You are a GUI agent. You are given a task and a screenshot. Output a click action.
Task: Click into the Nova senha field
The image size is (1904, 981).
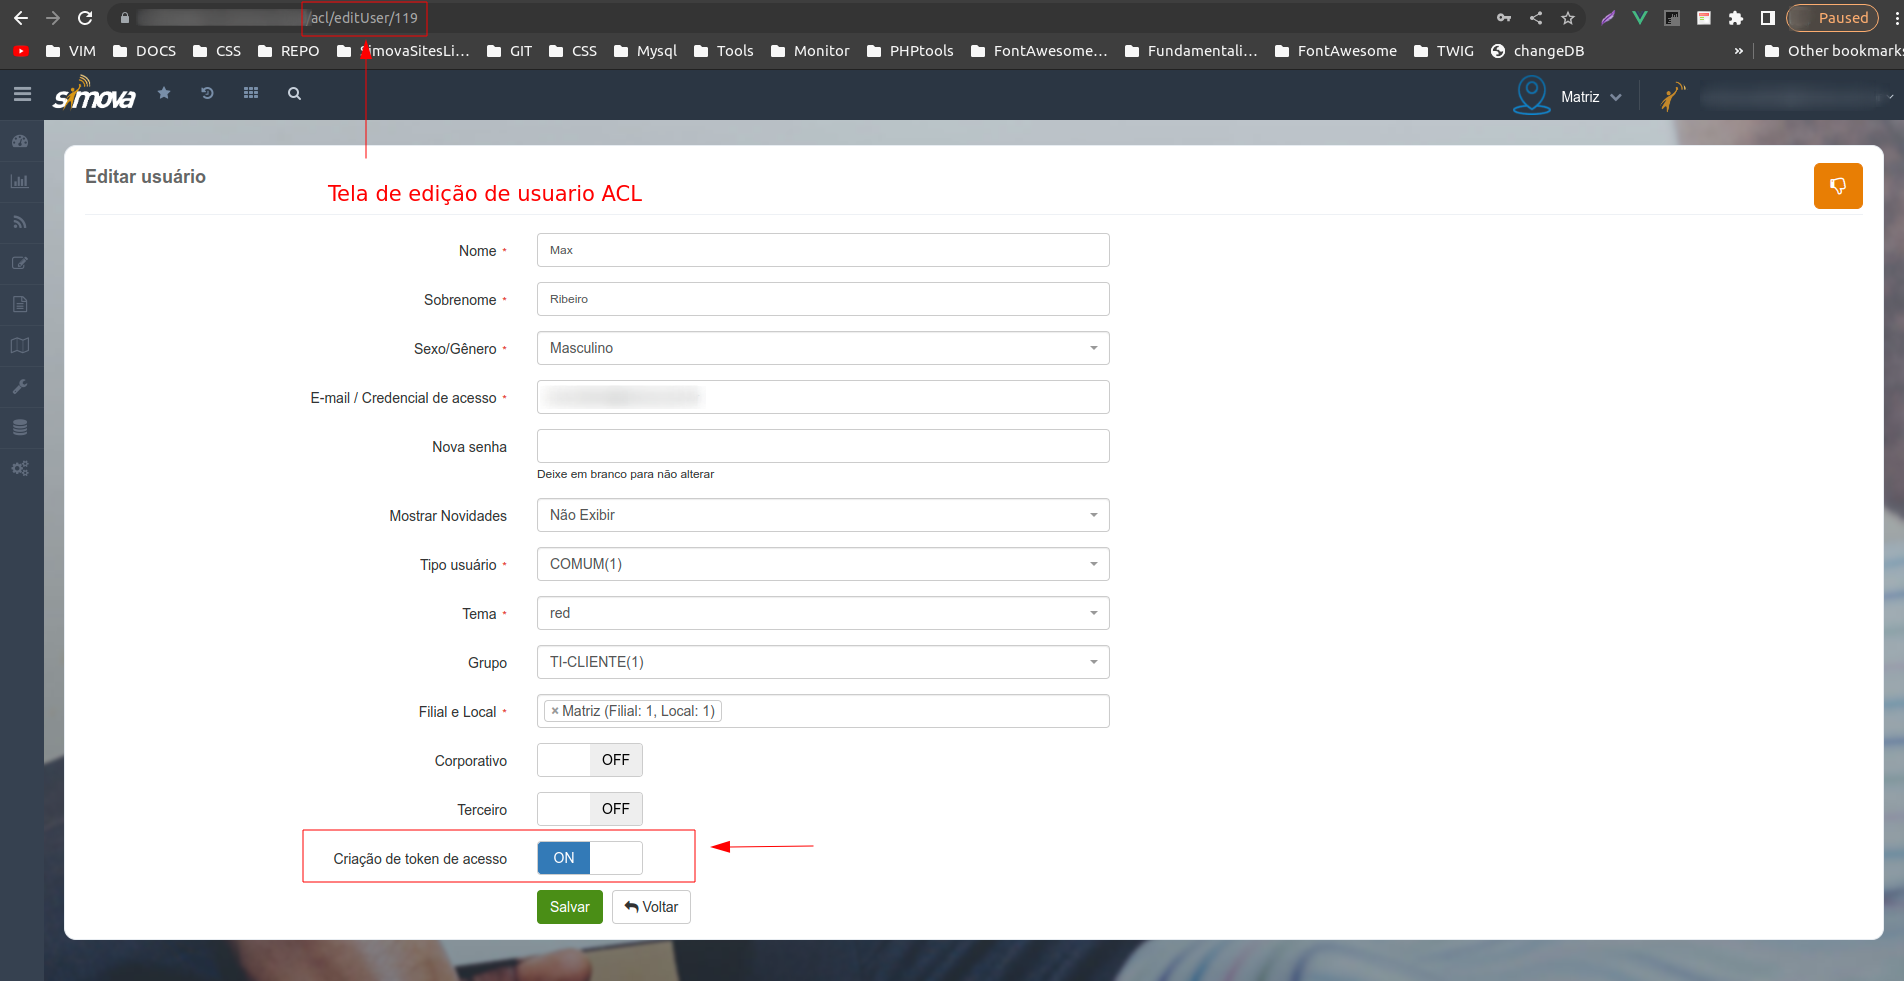point(822,446)
